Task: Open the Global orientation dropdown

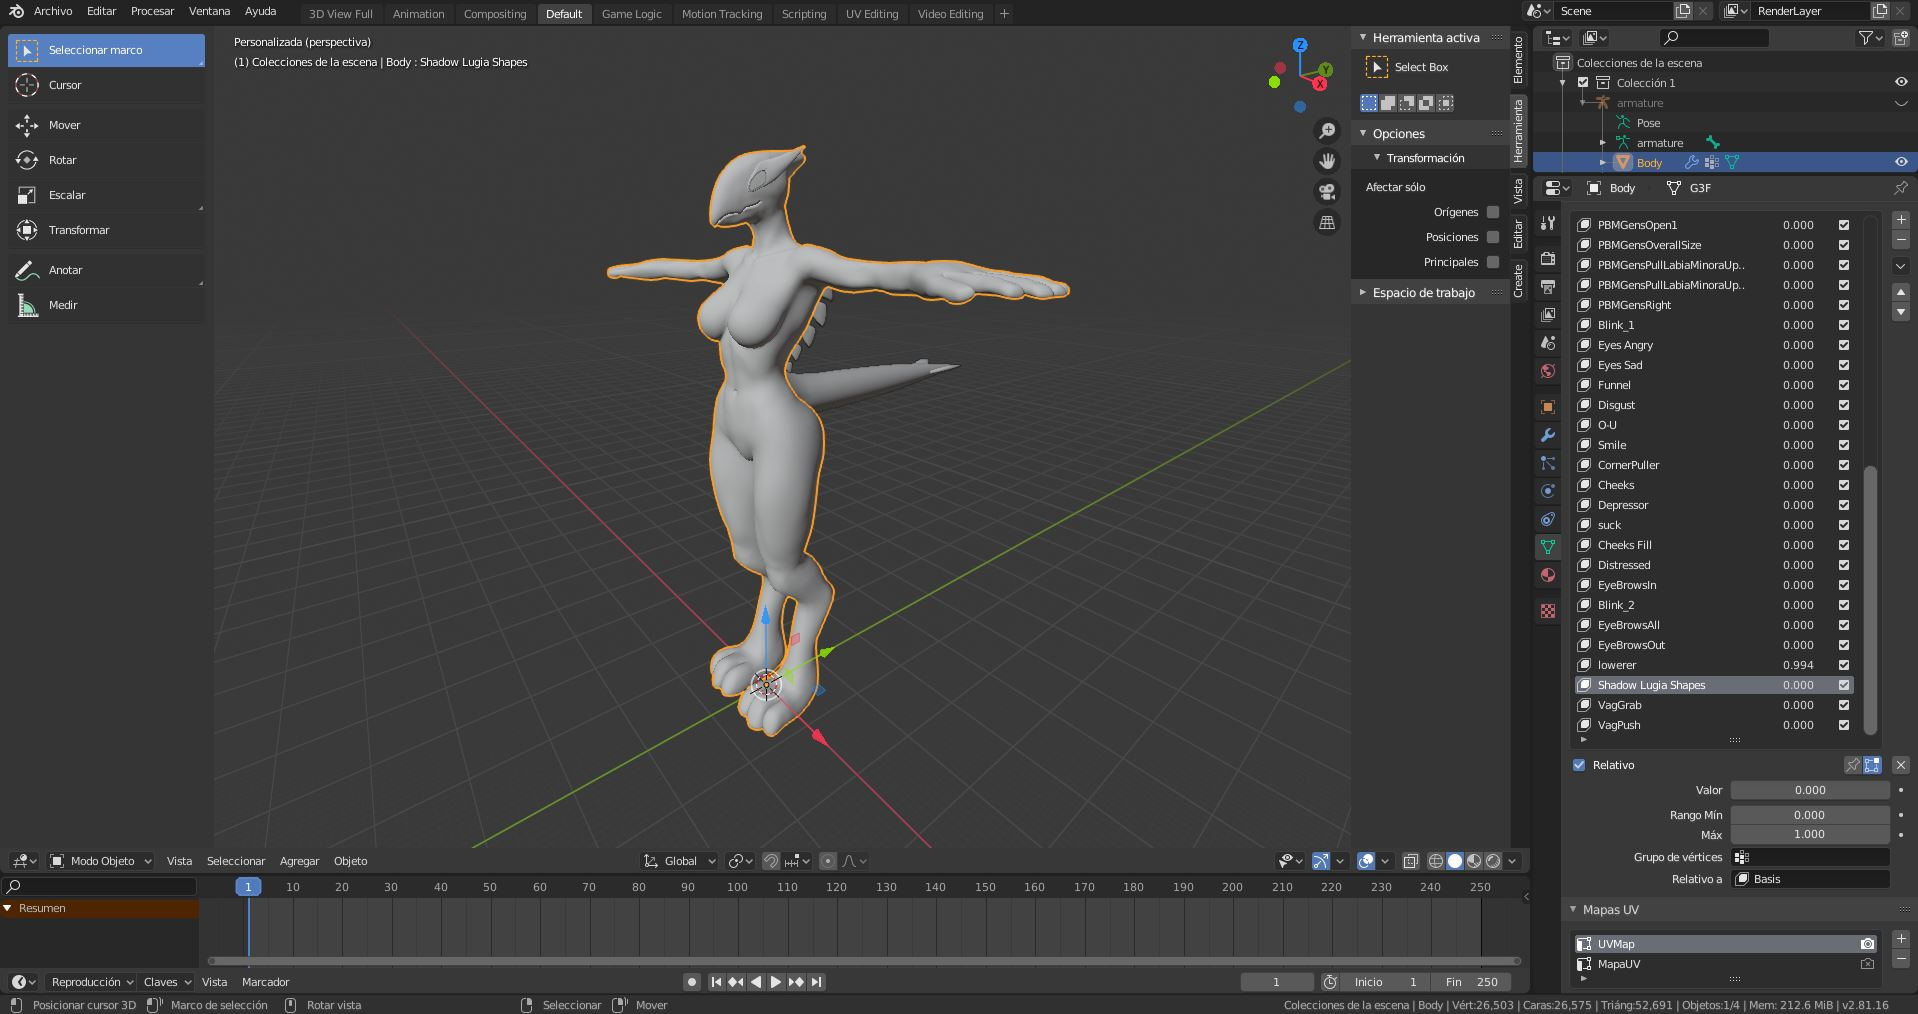Action: (x=680, y=861)
